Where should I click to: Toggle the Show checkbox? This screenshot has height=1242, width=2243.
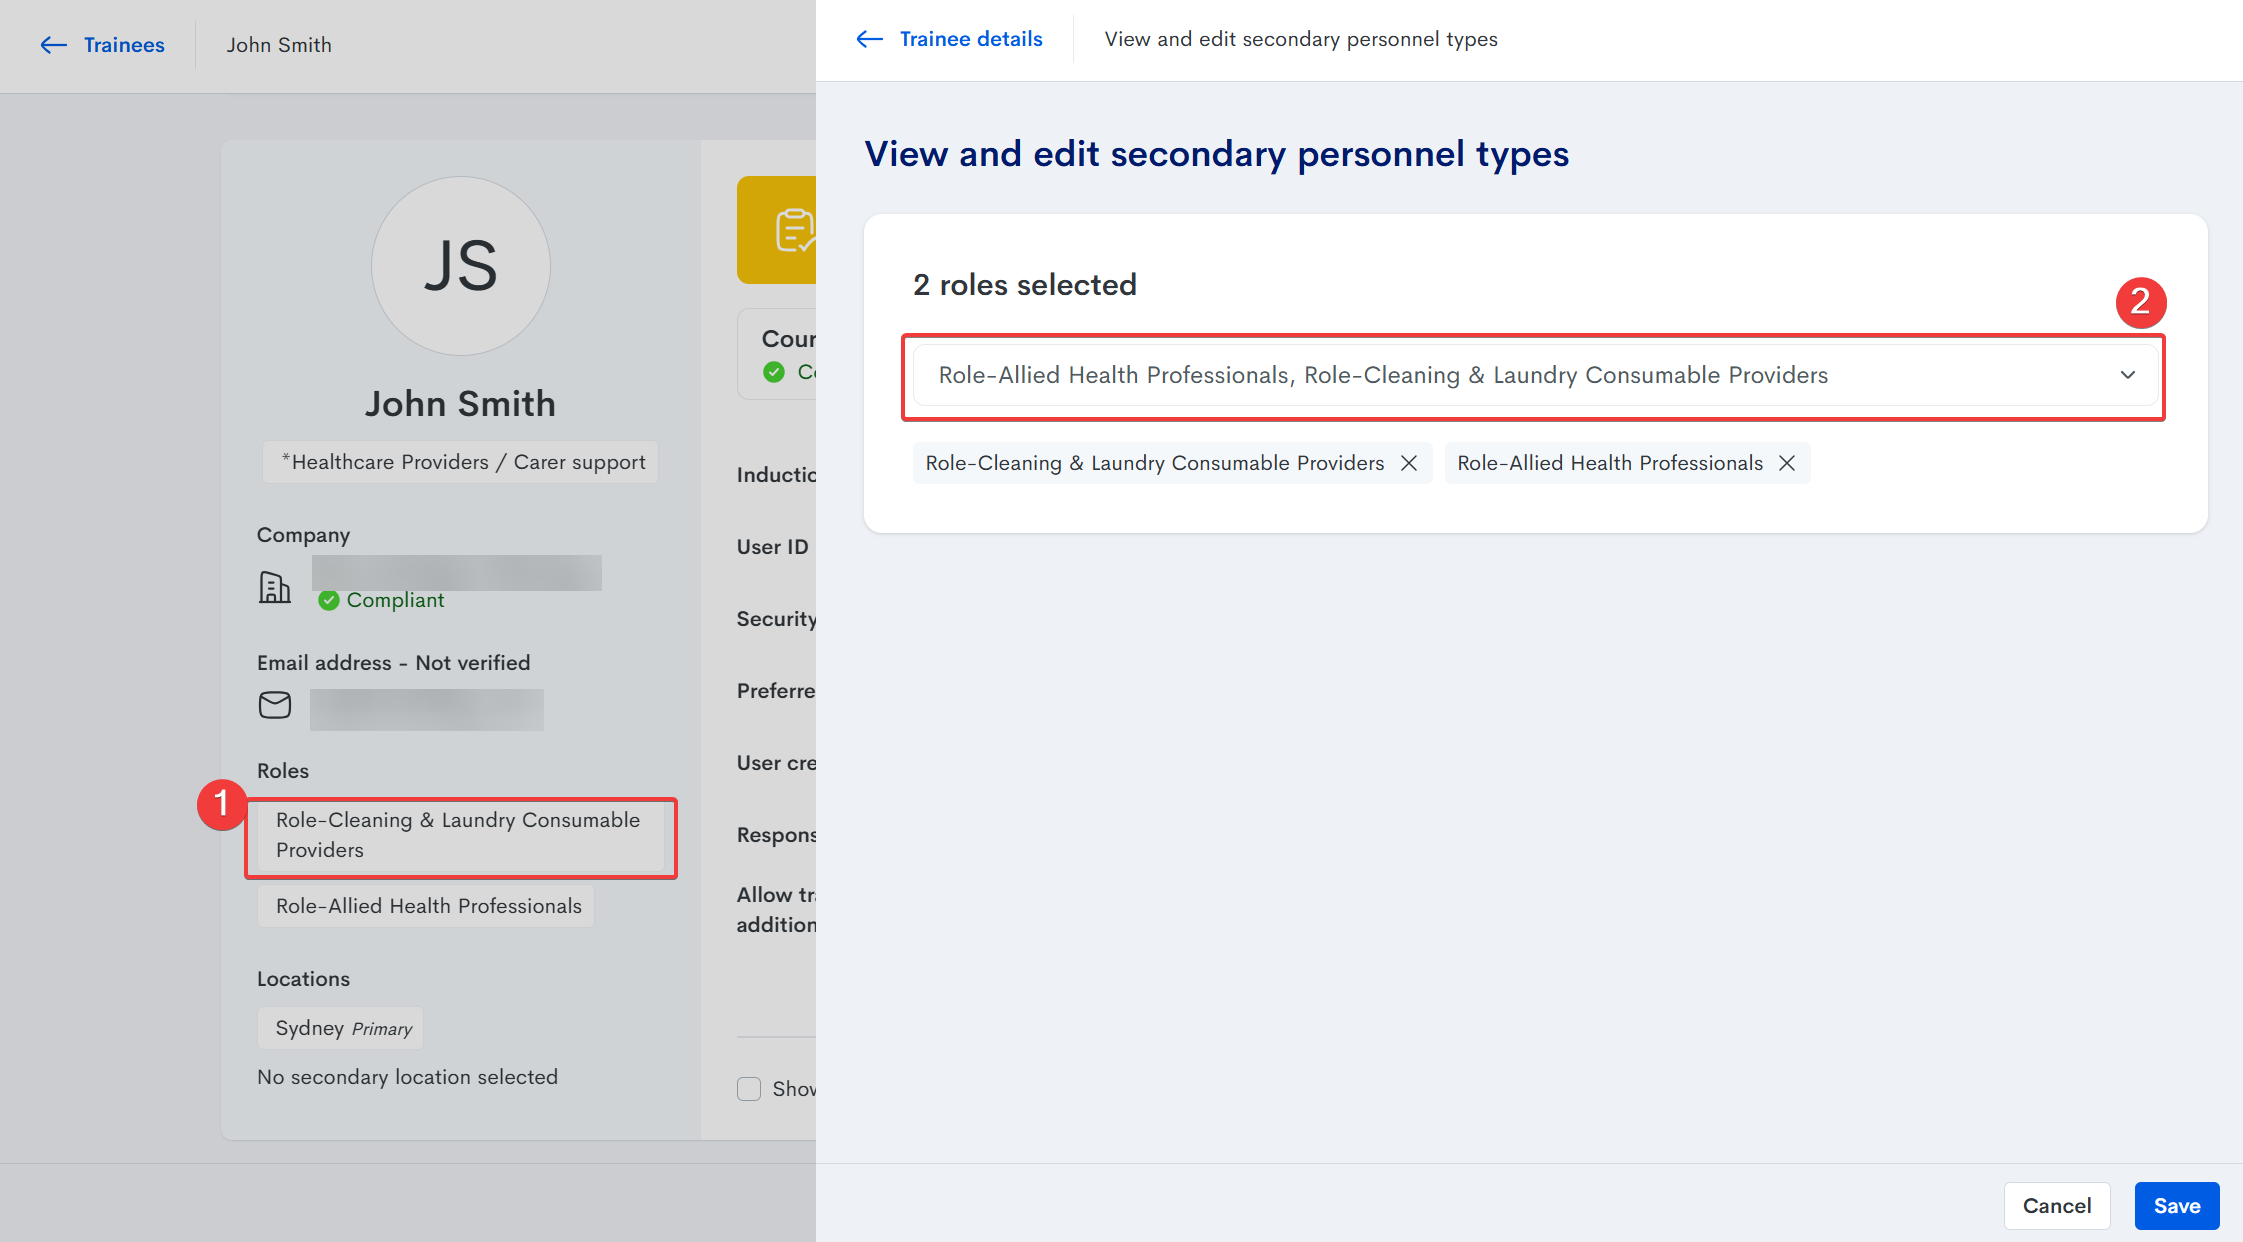(x=749, y=1088)
